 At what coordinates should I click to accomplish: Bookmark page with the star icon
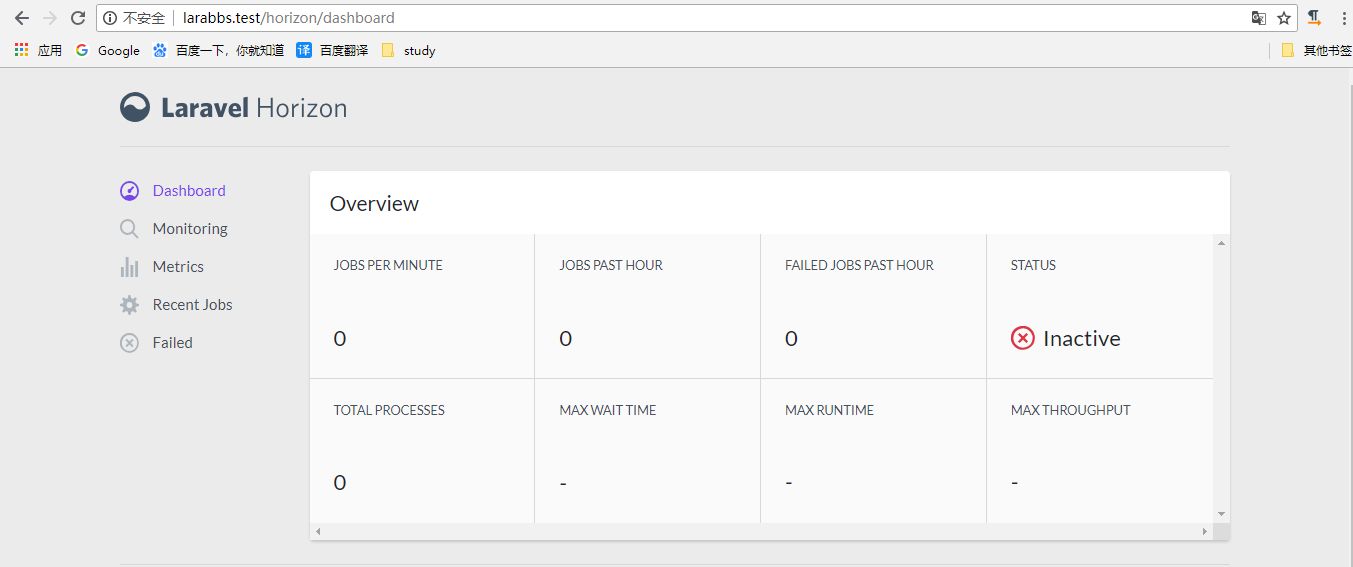click(1284, 18)
